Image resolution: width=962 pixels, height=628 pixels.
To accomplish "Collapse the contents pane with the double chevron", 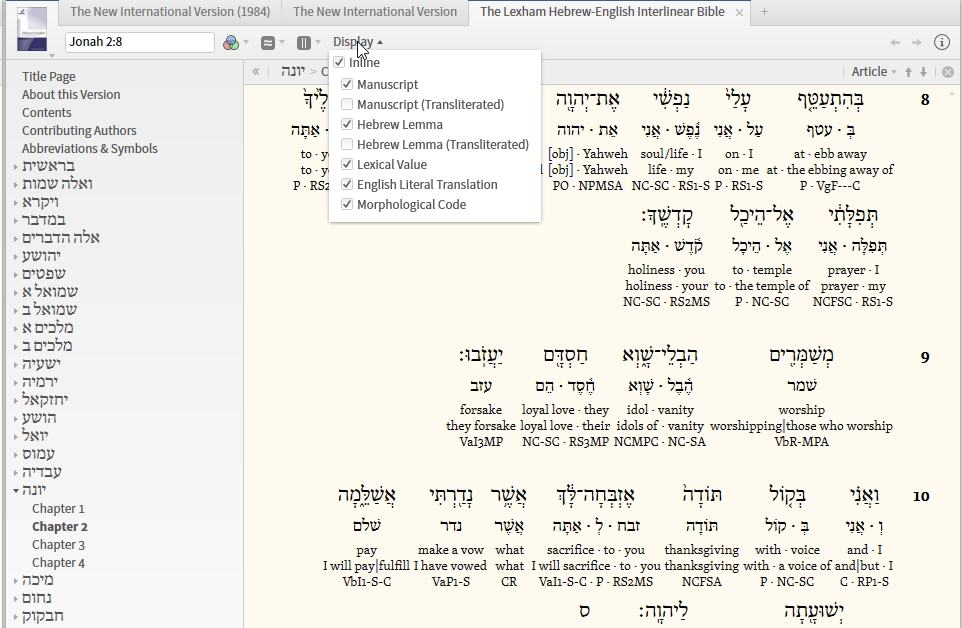I will tap(256, 71).
